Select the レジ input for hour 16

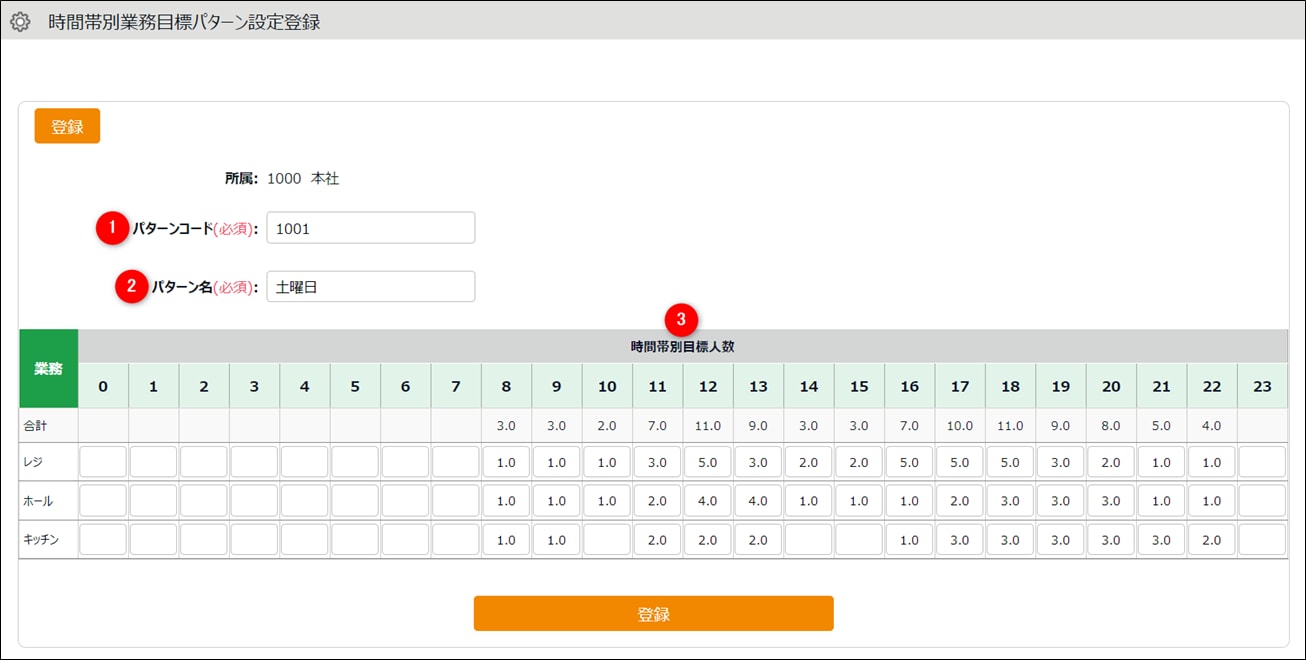[x=909, y=462]
